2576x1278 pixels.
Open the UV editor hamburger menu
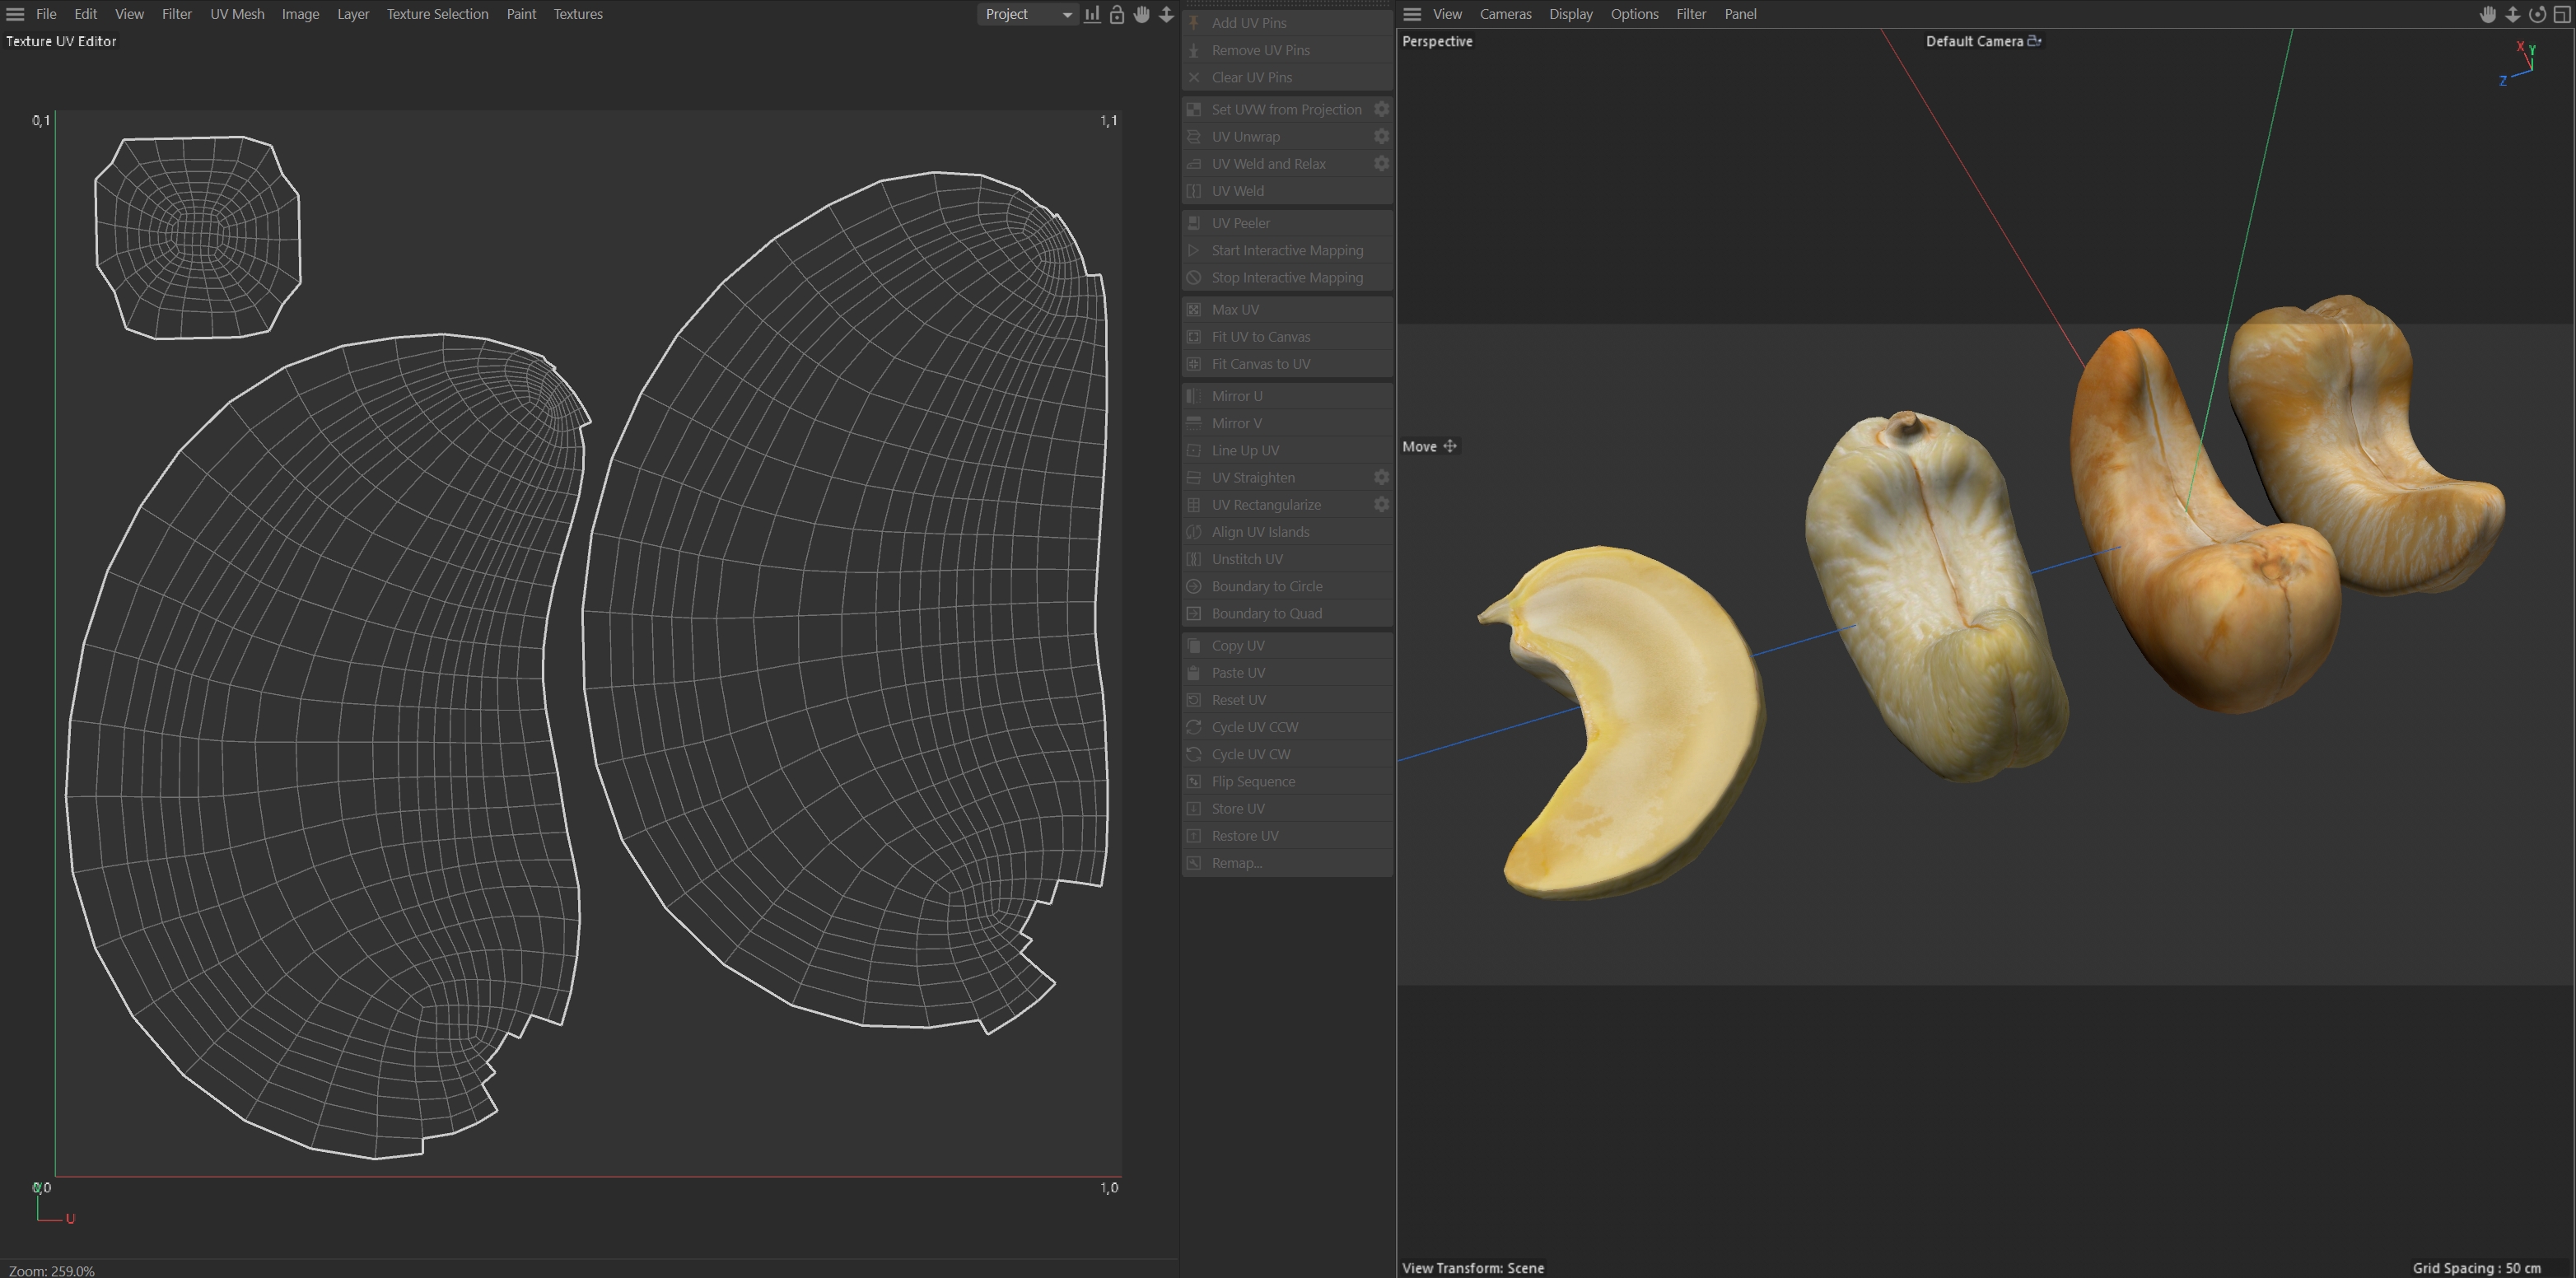[x=15, y=14]
